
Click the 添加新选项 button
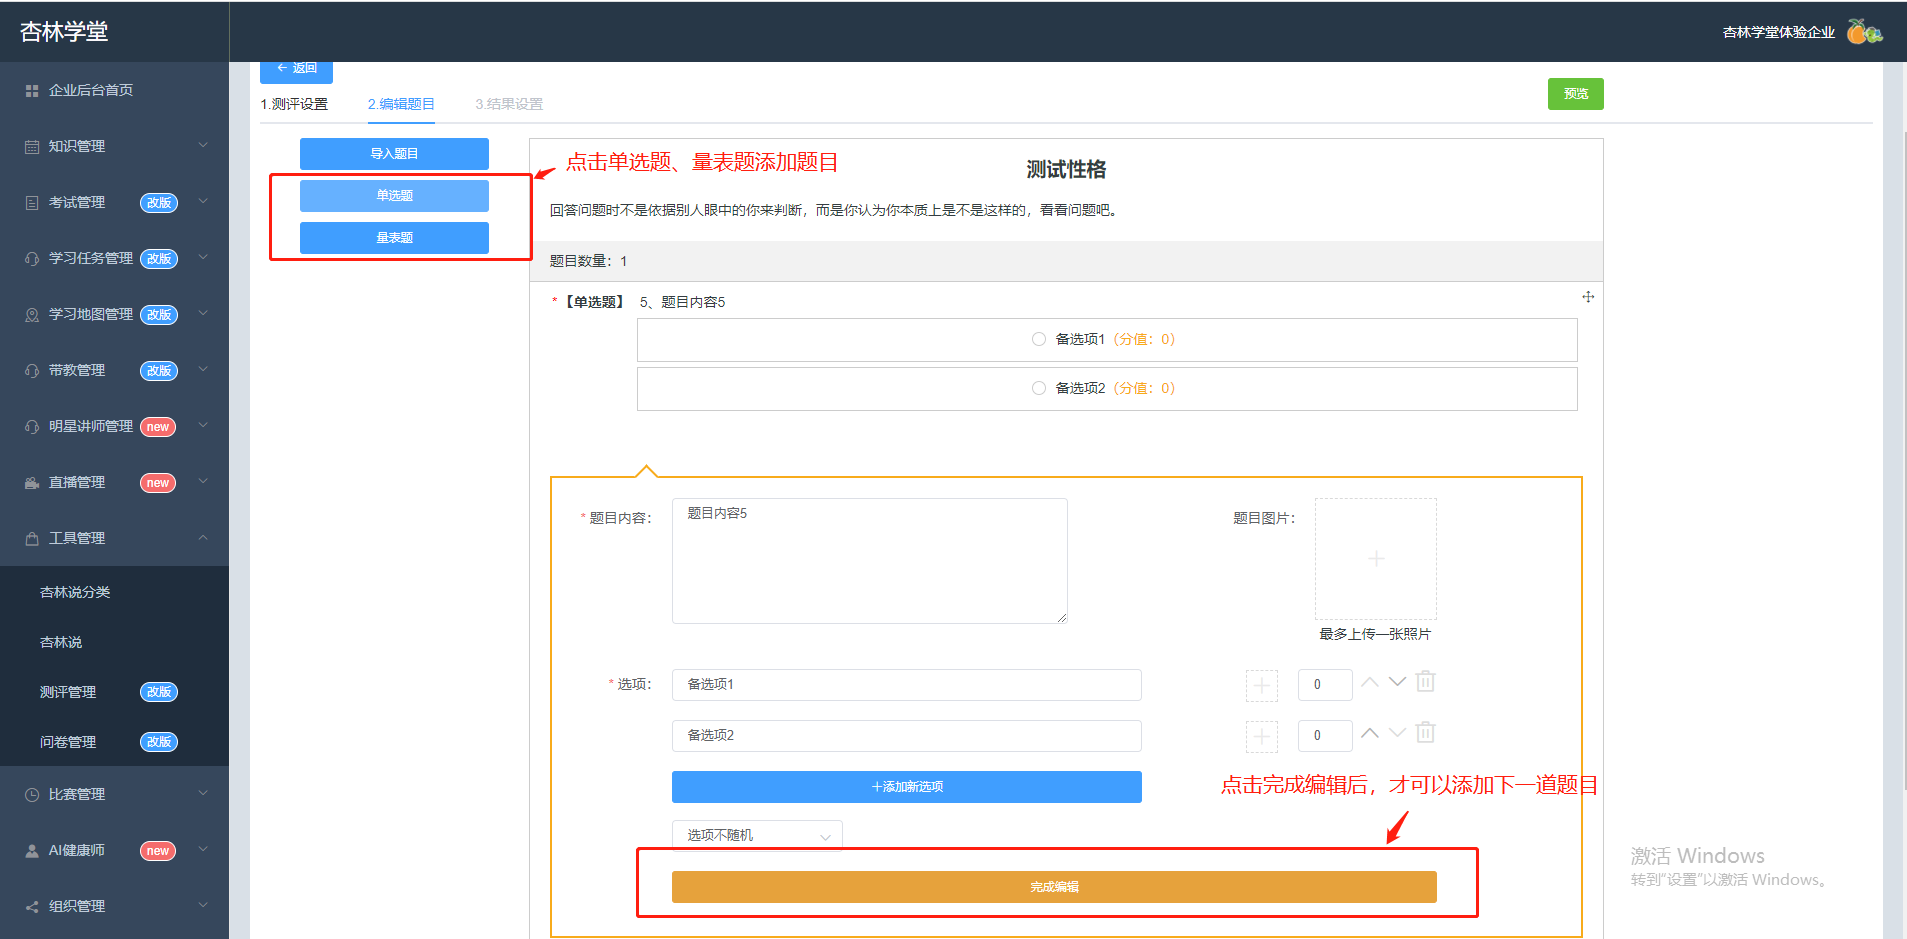click(x=907, y=787)
